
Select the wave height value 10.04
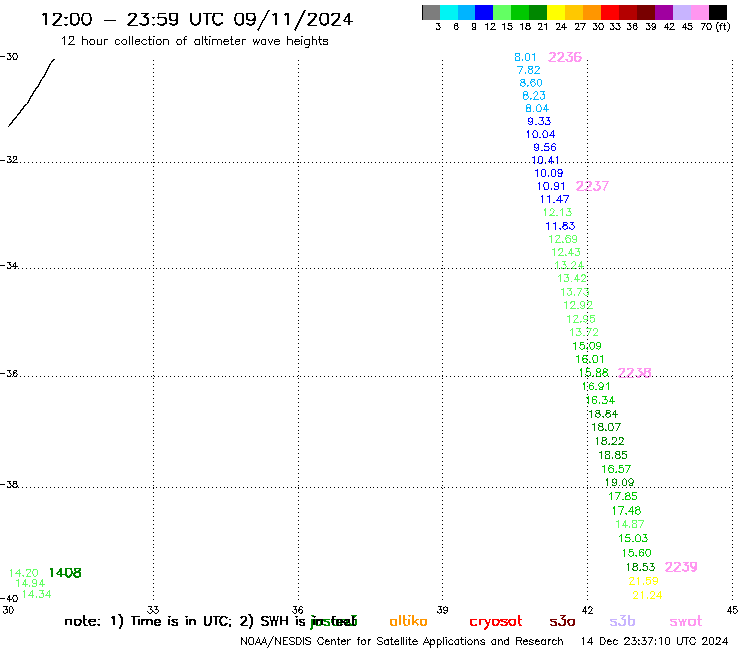tap(541, 134)
